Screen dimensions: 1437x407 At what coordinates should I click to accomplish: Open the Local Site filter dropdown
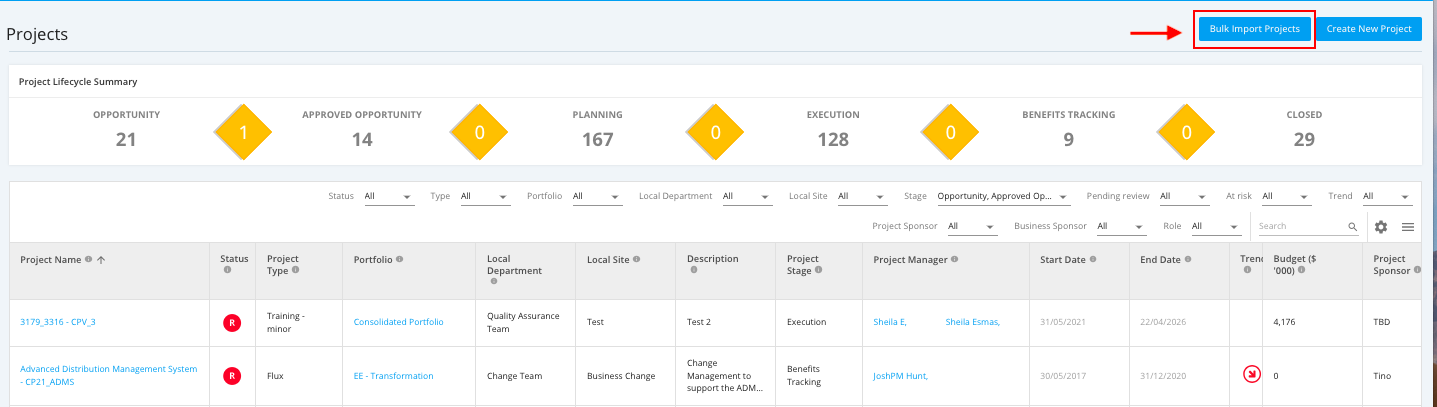[862, 196]
